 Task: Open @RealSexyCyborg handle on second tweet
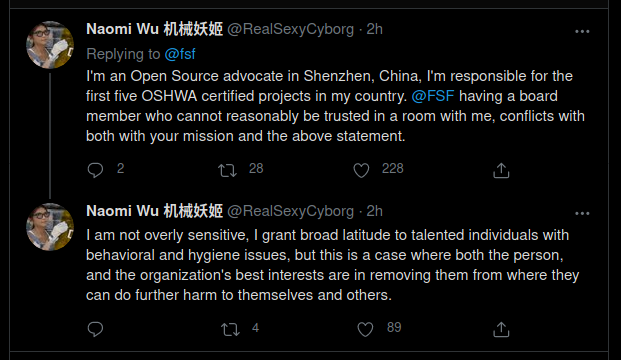click(x=290, y=211)
